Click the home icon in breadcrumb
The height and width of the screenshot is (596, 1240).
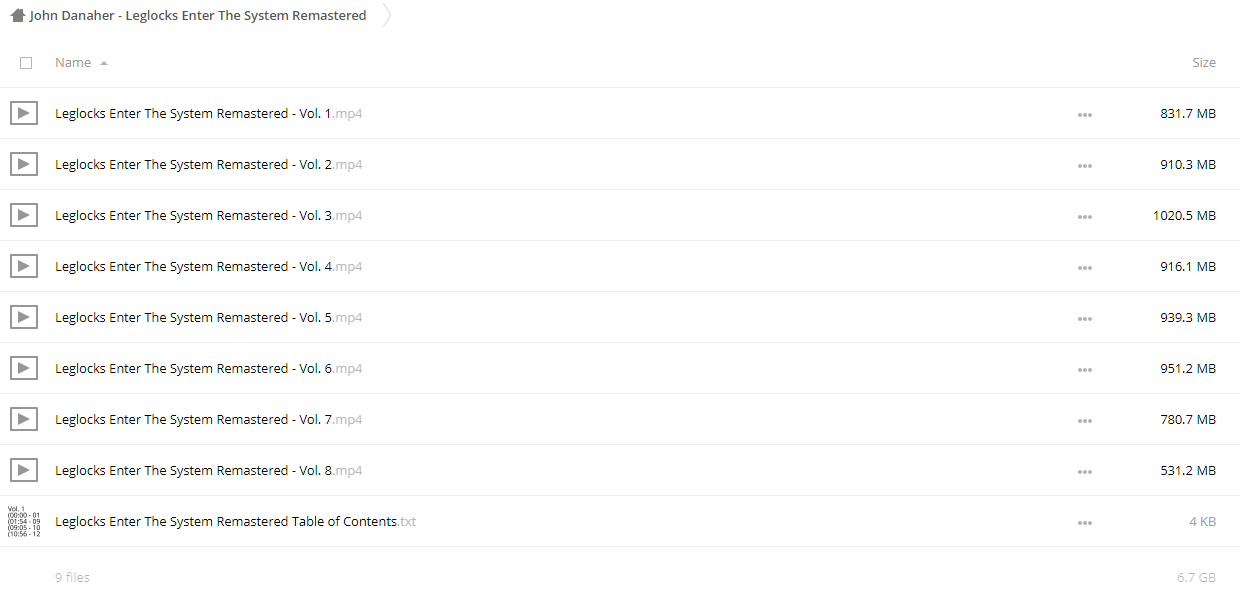pos(18,15)
